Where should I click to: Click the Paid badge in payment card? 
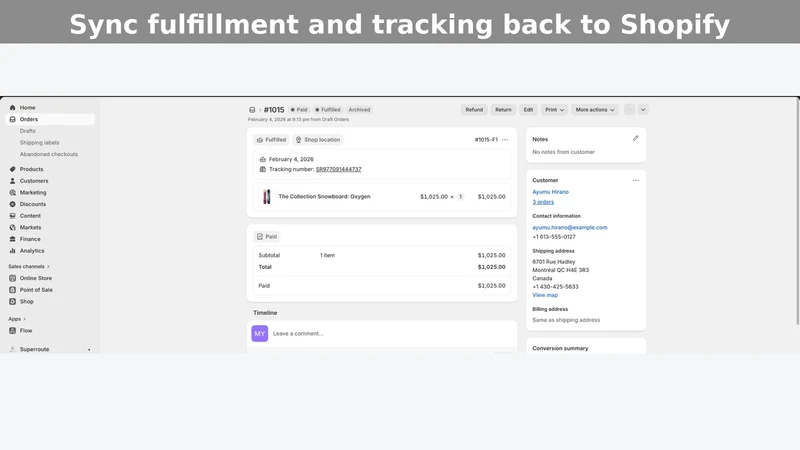pos(267,237)
